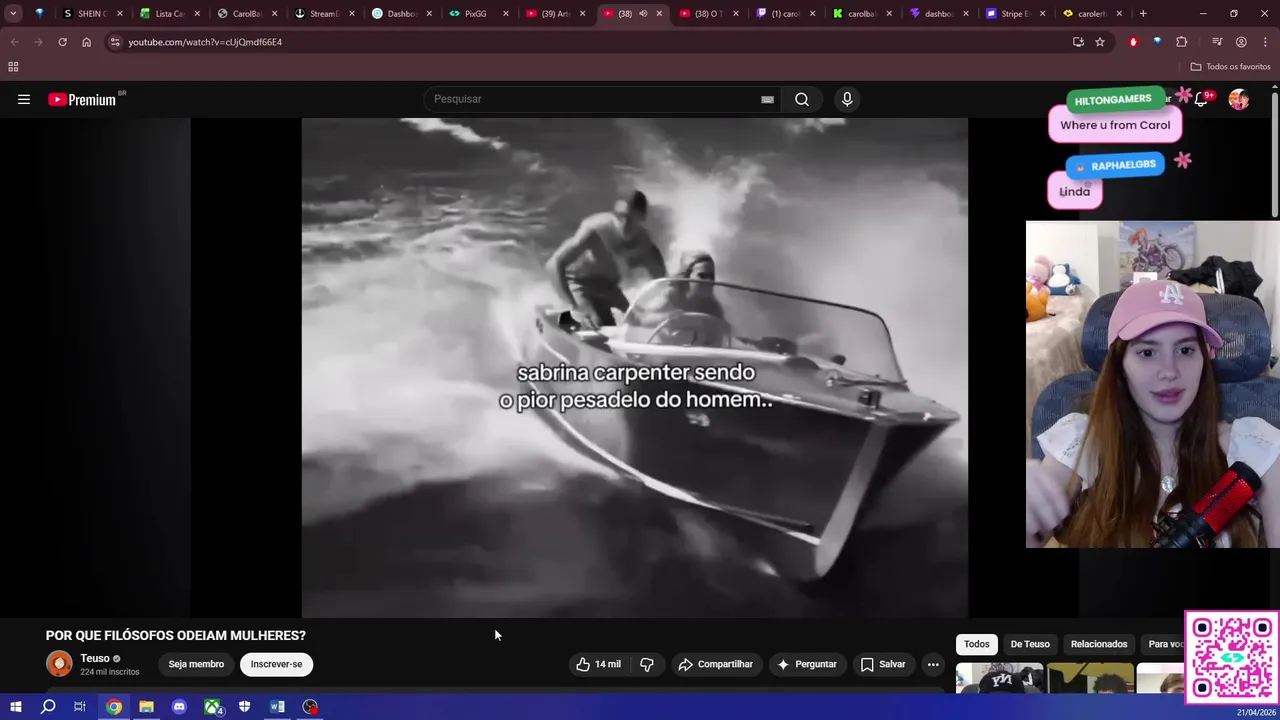
Task: Open the Chrome three-dot menu
Action: [x=1264, y=42]
